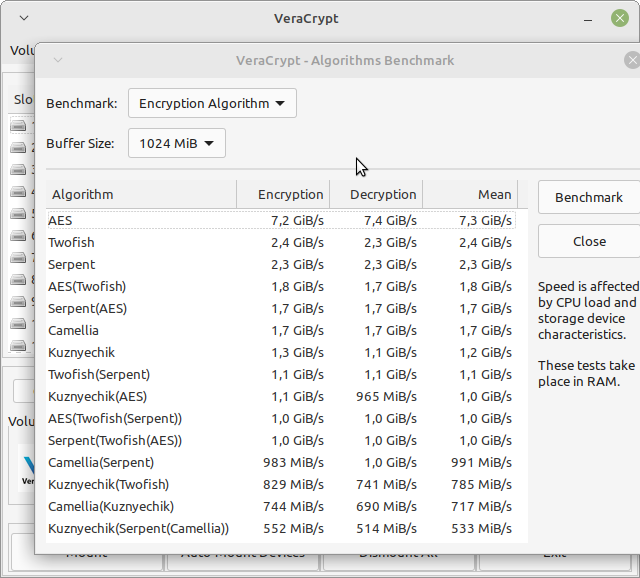Select the Kuznyechik(Serpent(Camellia)) row
Image resolution: width=640 pixels, height=578 pixels.
tap(282, 529)
